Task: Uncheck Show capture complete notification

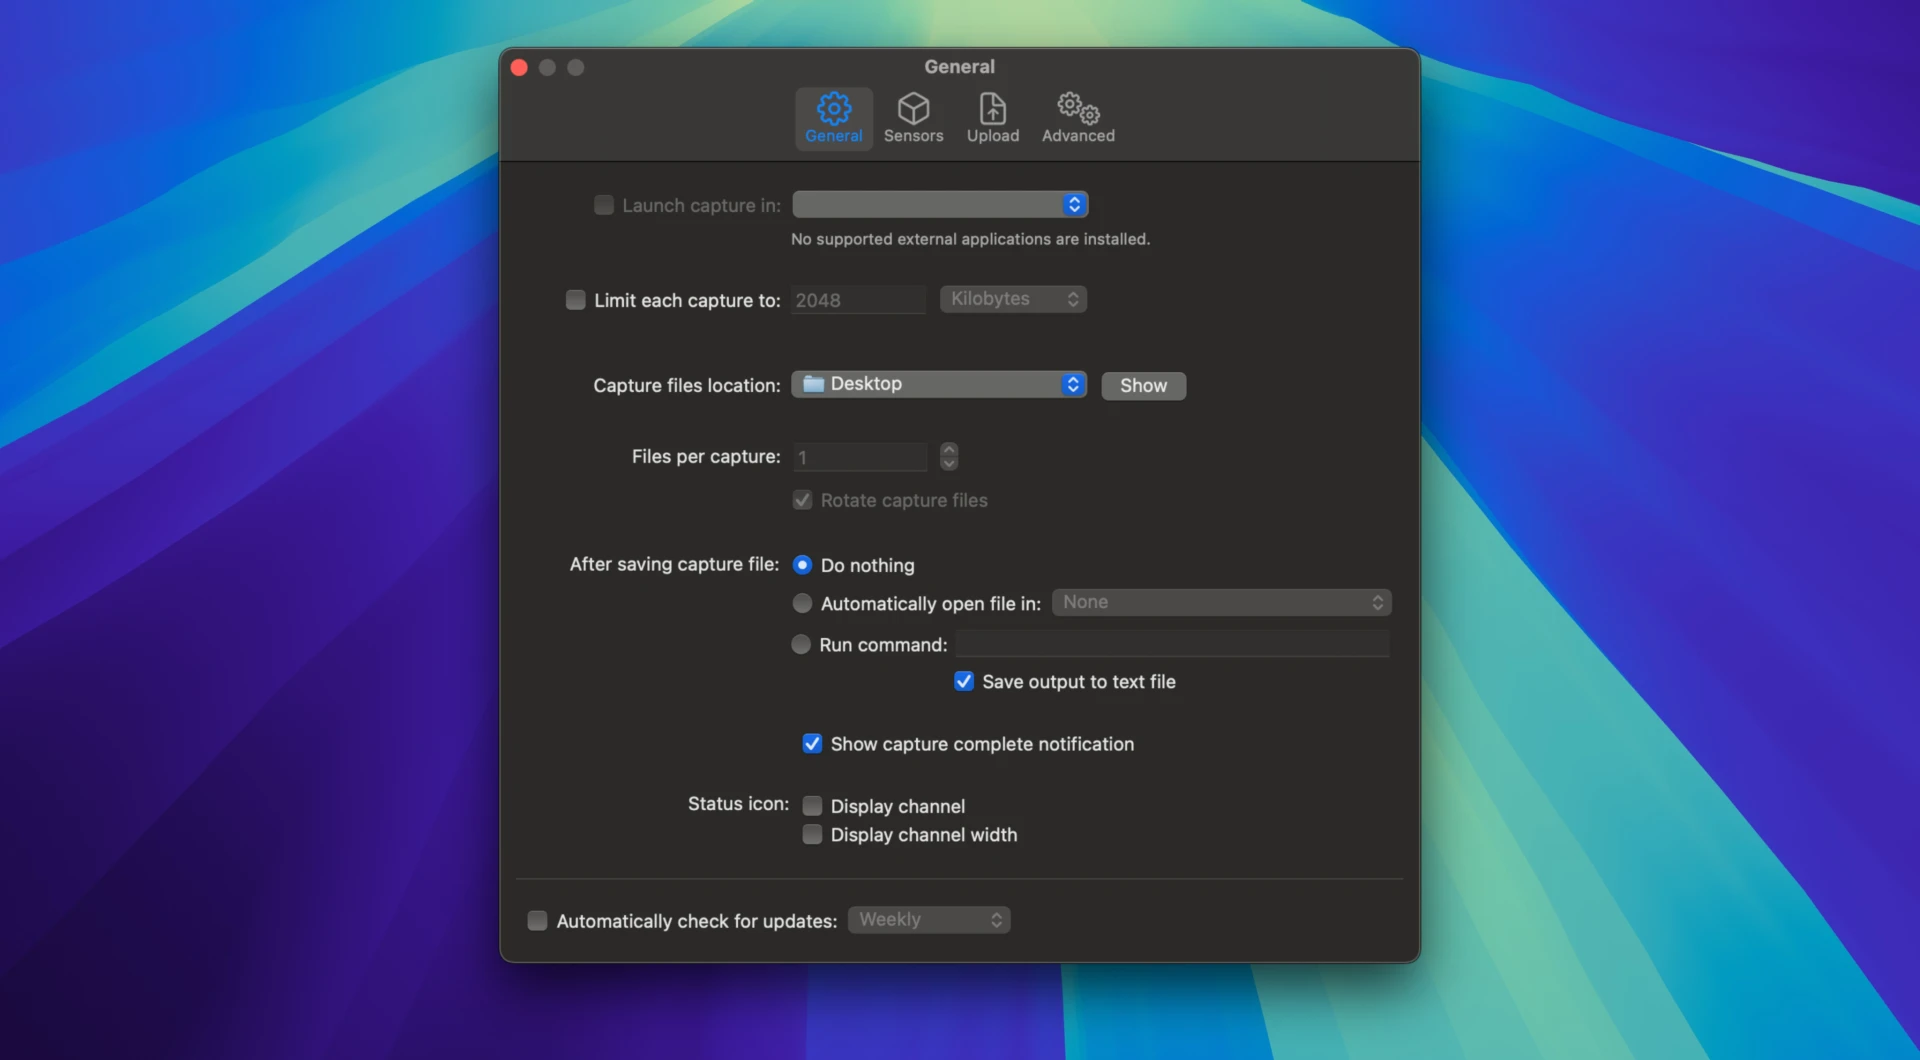Action: coord(811,743)
